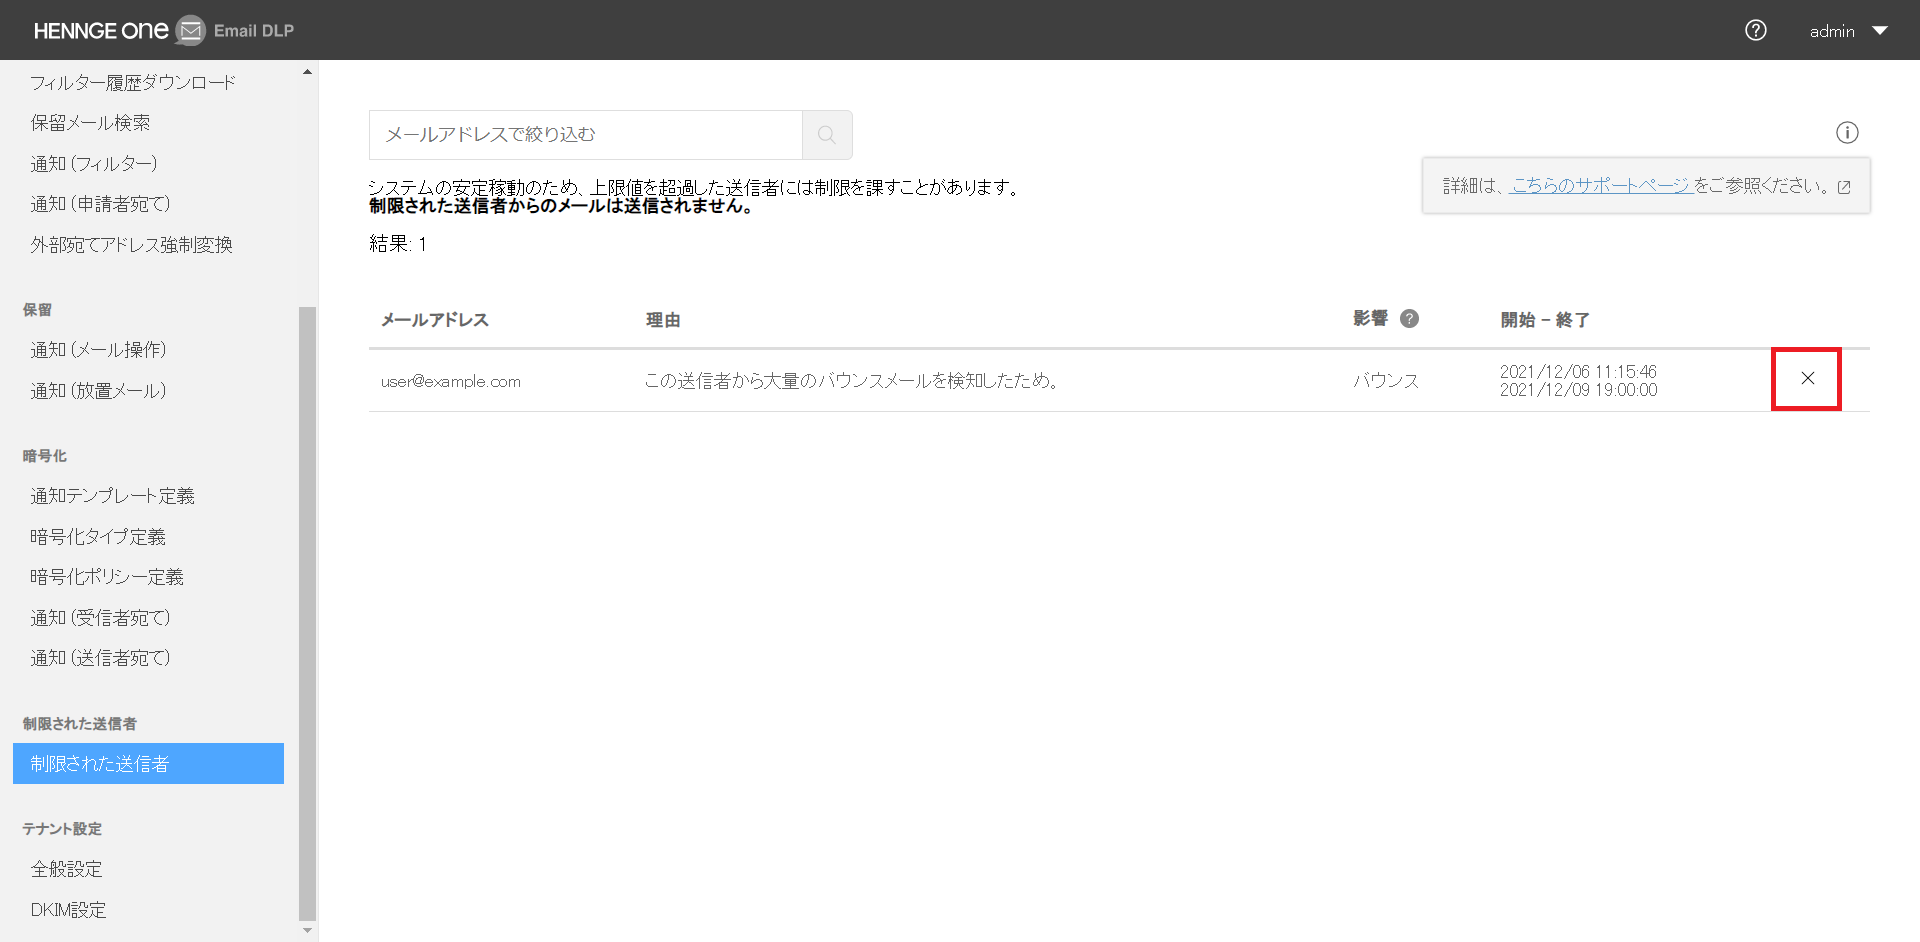1920x942 pixels.
Task: Click the bounce mail reason text
Action: pyautogui.click(x=852, y=380)
